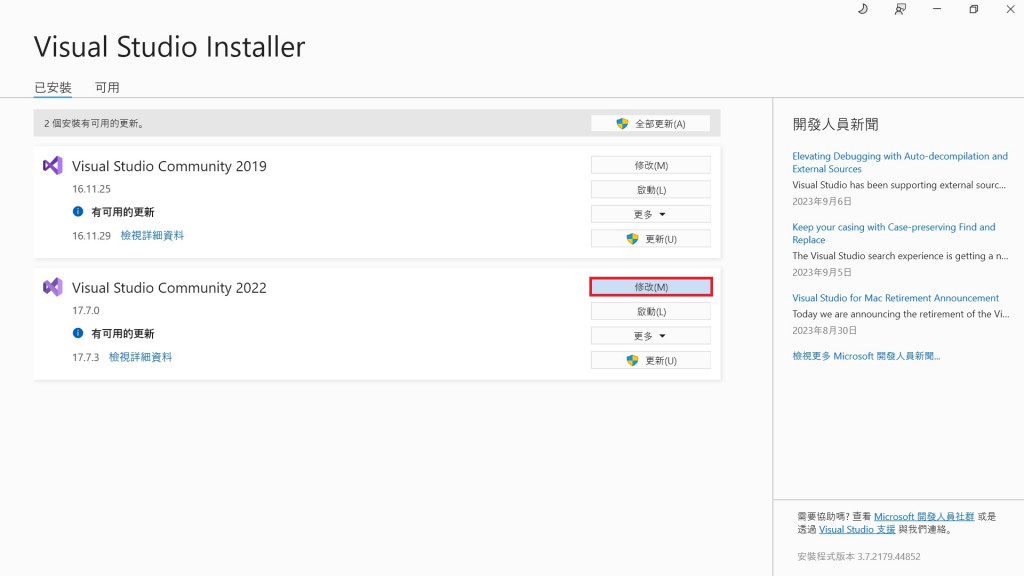Open Elevating Debugging with Auto-decompilation news link
The height and width of the screenshot is (576, 1024).
coord(899,163)
